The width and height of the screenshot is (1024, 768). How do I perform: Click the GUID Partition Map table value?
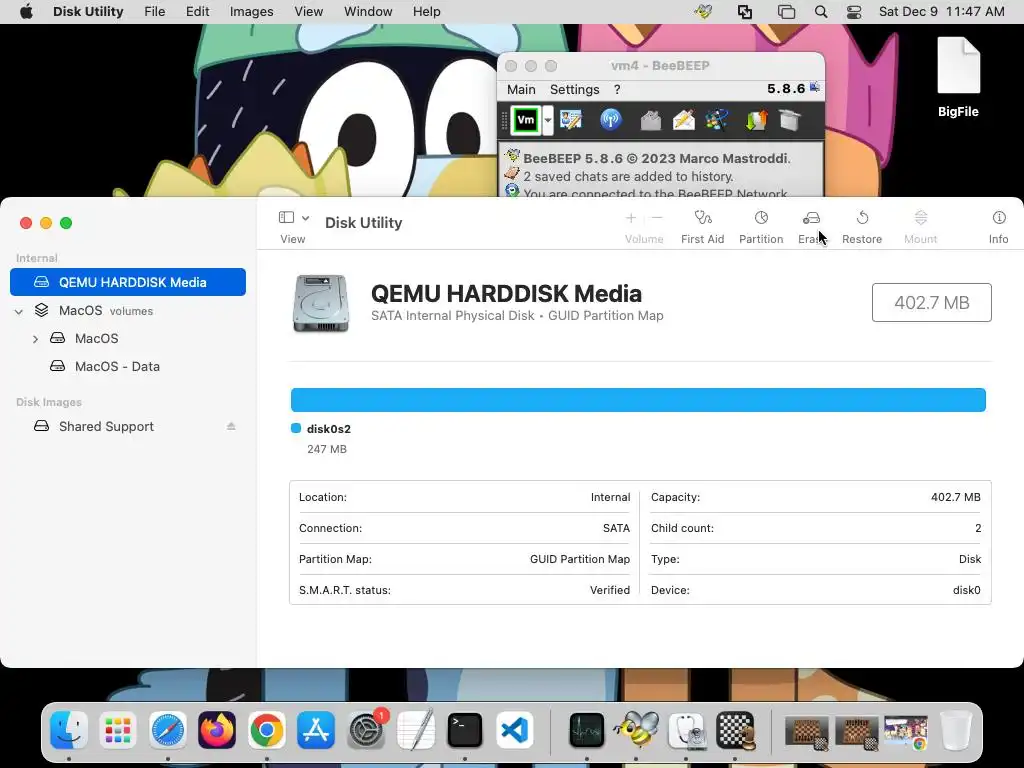(x=580, y=559)
